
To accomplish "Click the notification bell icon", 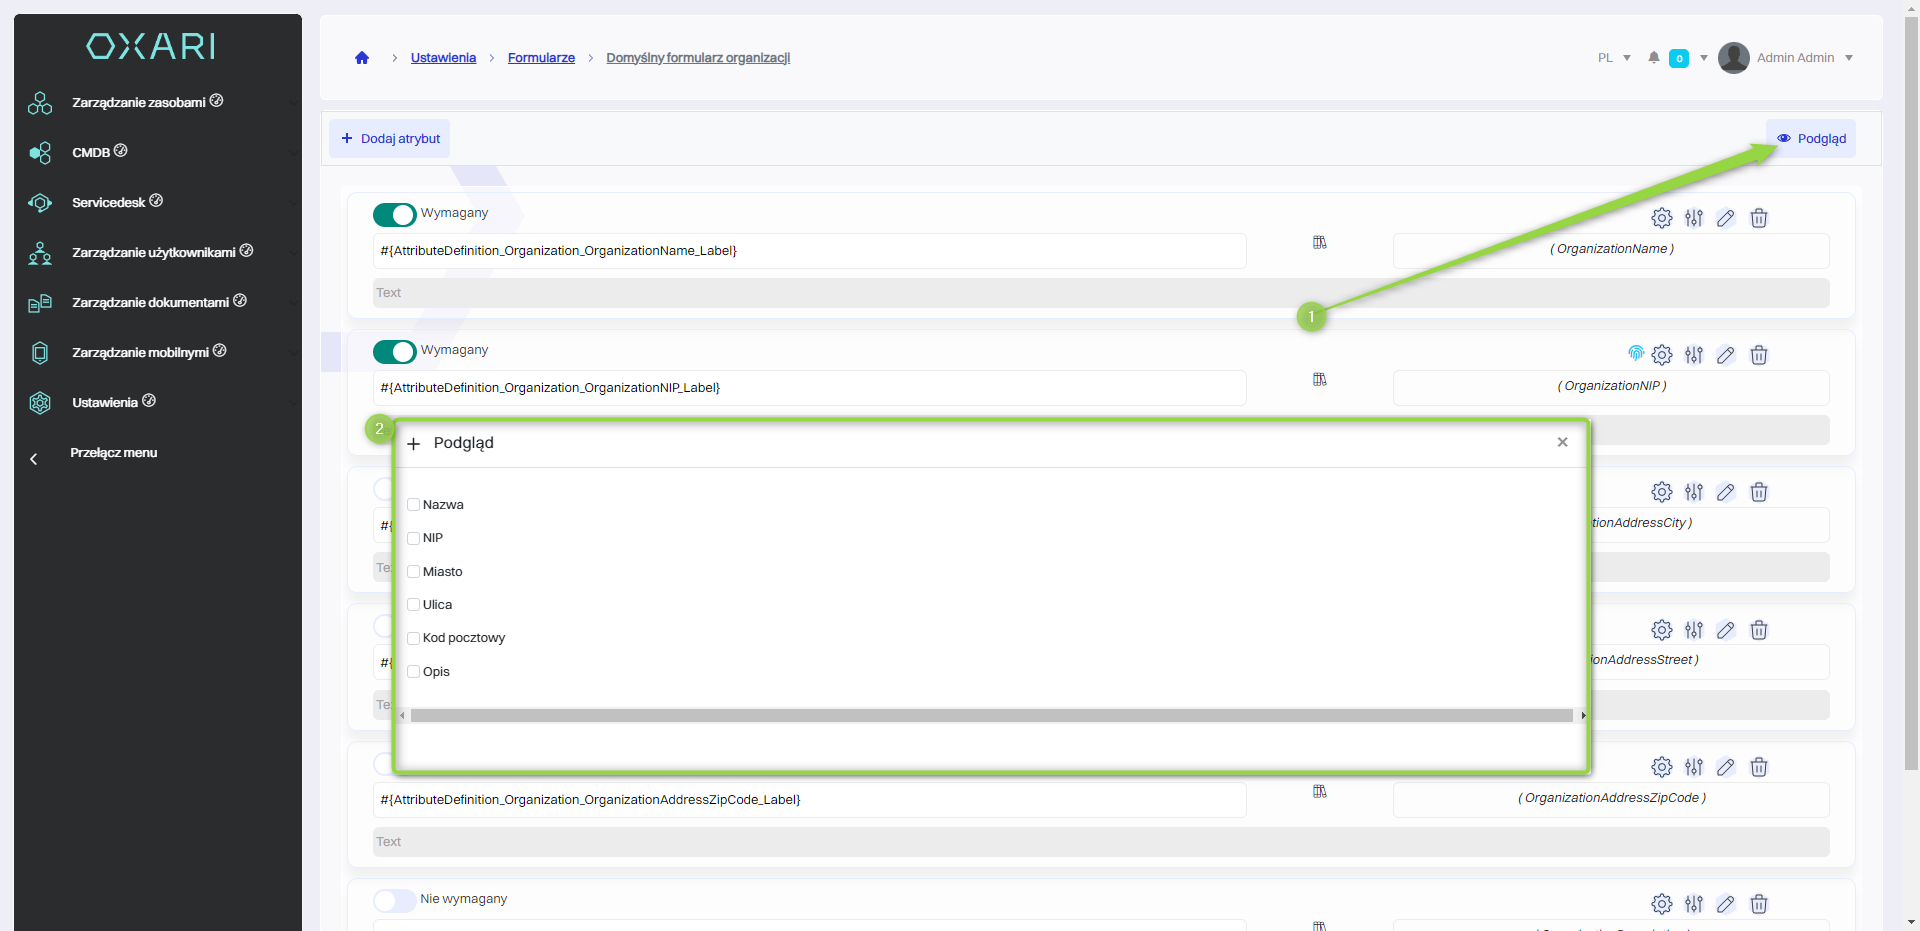I will [1654, 58].
